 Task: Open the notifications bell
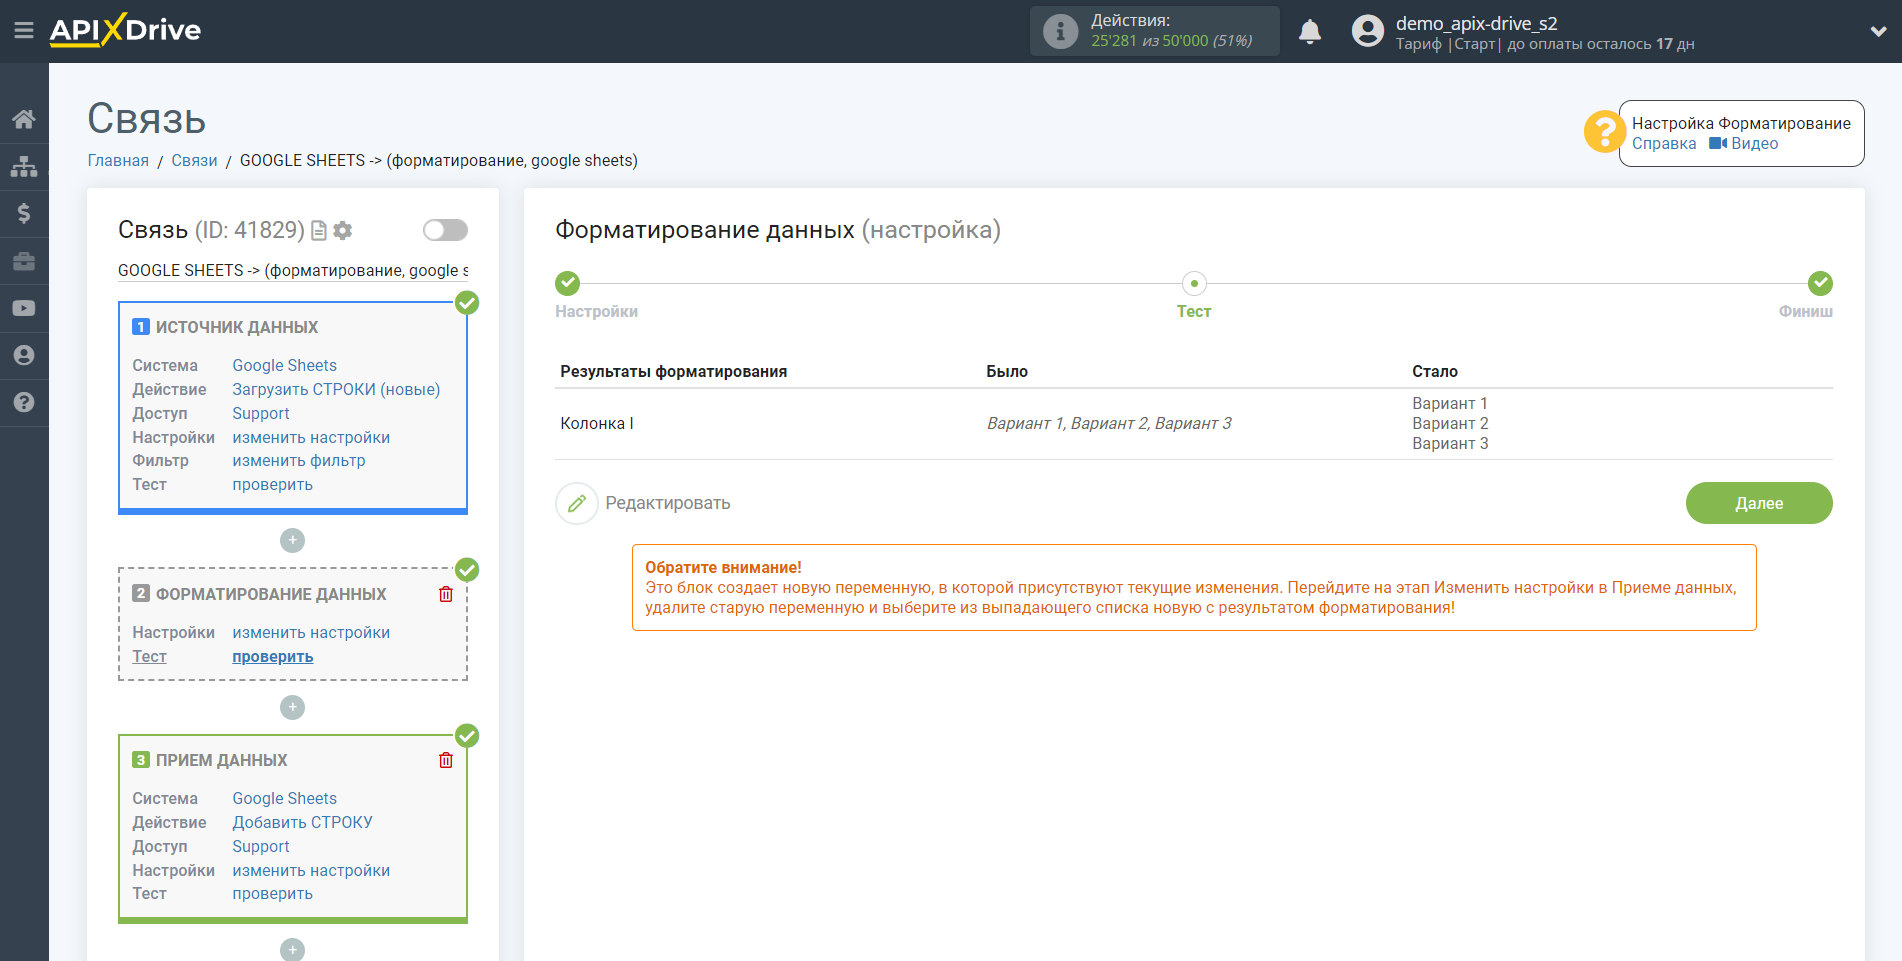[1310, 31]
